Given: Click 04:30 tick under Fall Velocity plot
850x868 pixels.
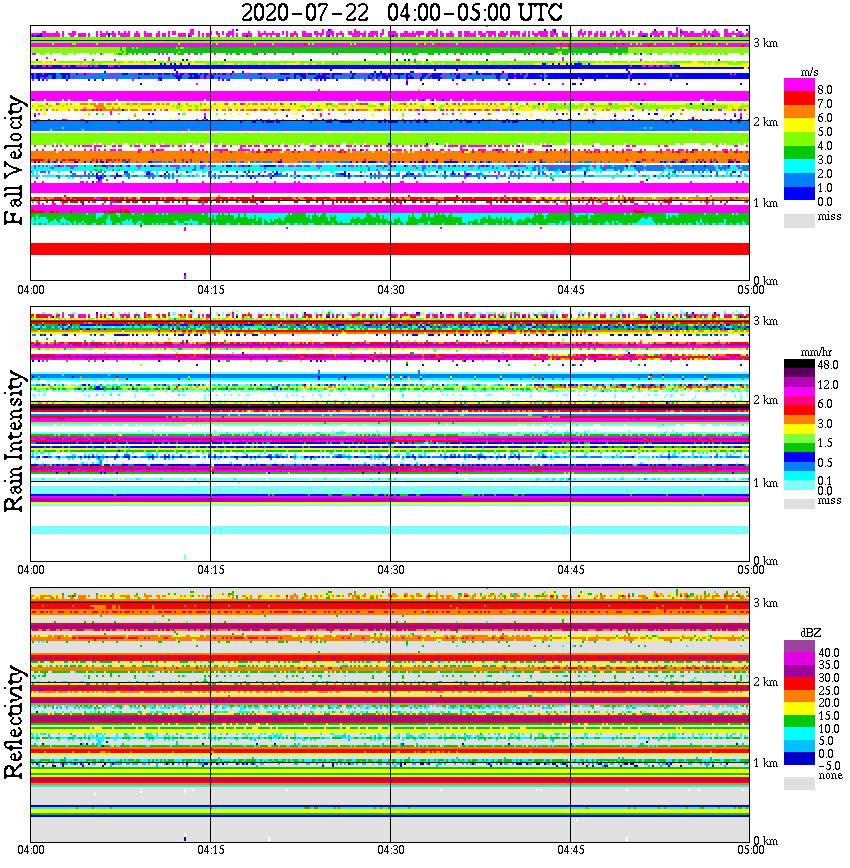Looking at the screenshot, I should [391, 290].
